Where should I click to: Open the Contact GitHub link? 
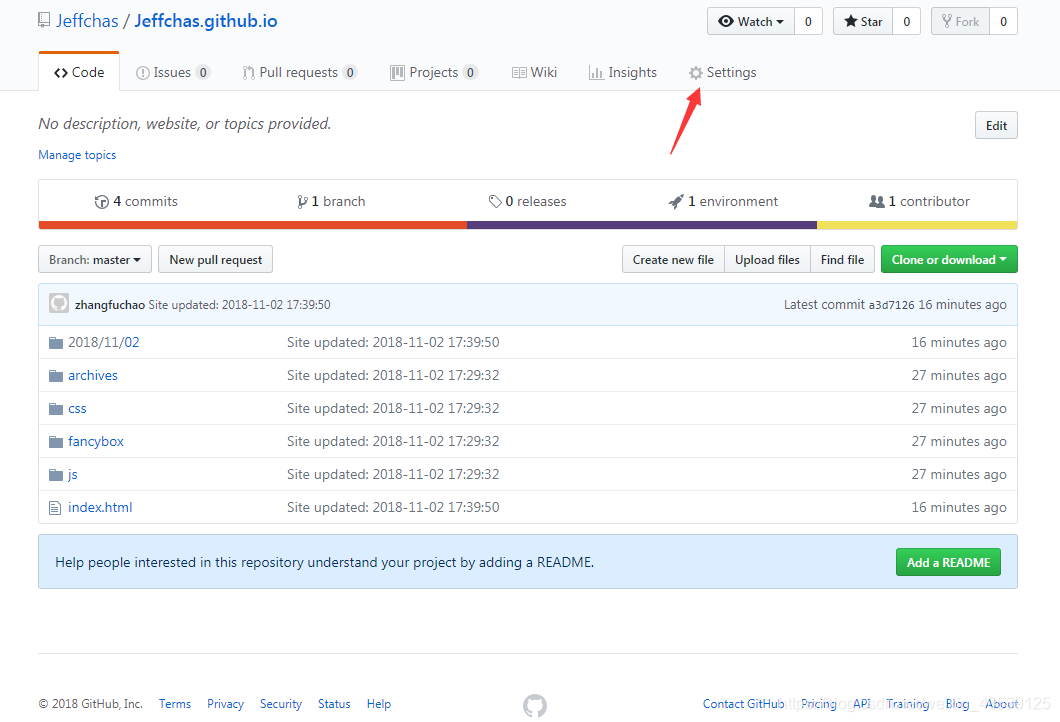tap(744, 704)
